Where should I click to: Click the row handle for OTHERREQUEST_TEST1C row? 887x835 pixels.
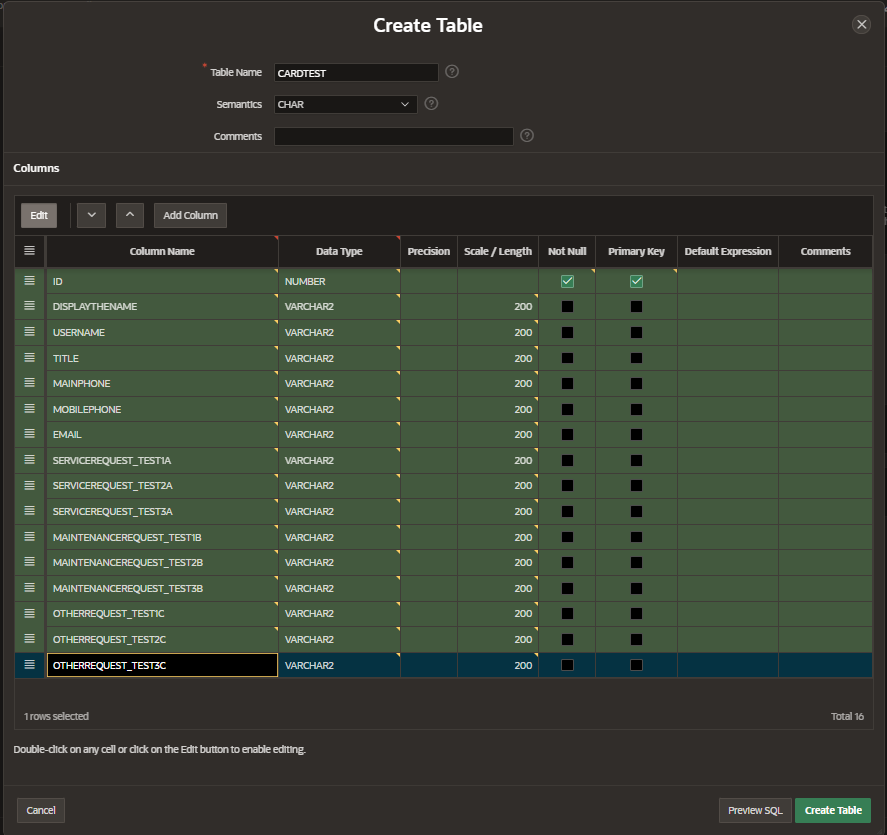(29, 613)
